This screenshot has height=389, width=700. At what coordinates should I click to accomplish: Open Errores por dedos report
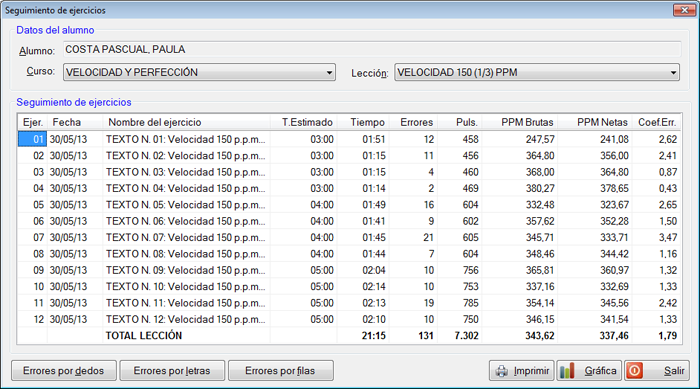pyautogui.click(x=64, y=371)
